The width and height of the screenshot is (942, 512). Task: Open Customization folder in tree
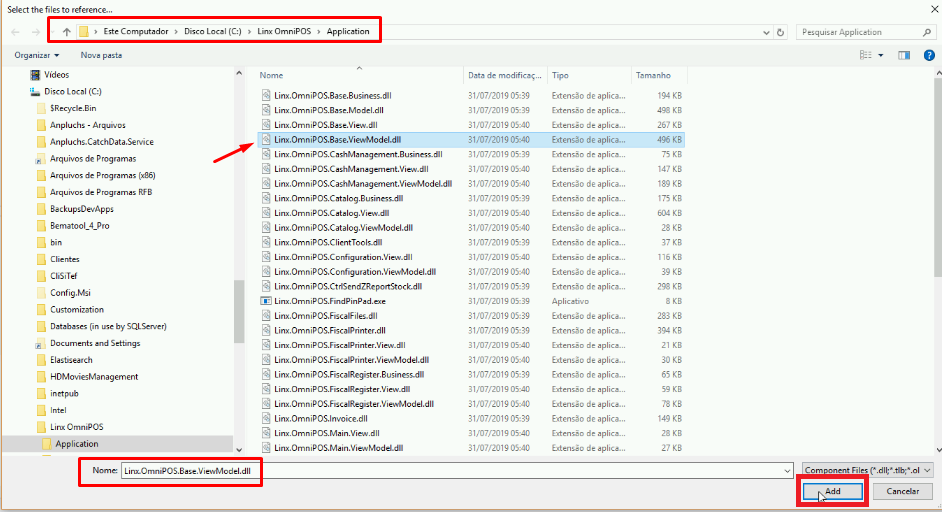click(77, 310)
